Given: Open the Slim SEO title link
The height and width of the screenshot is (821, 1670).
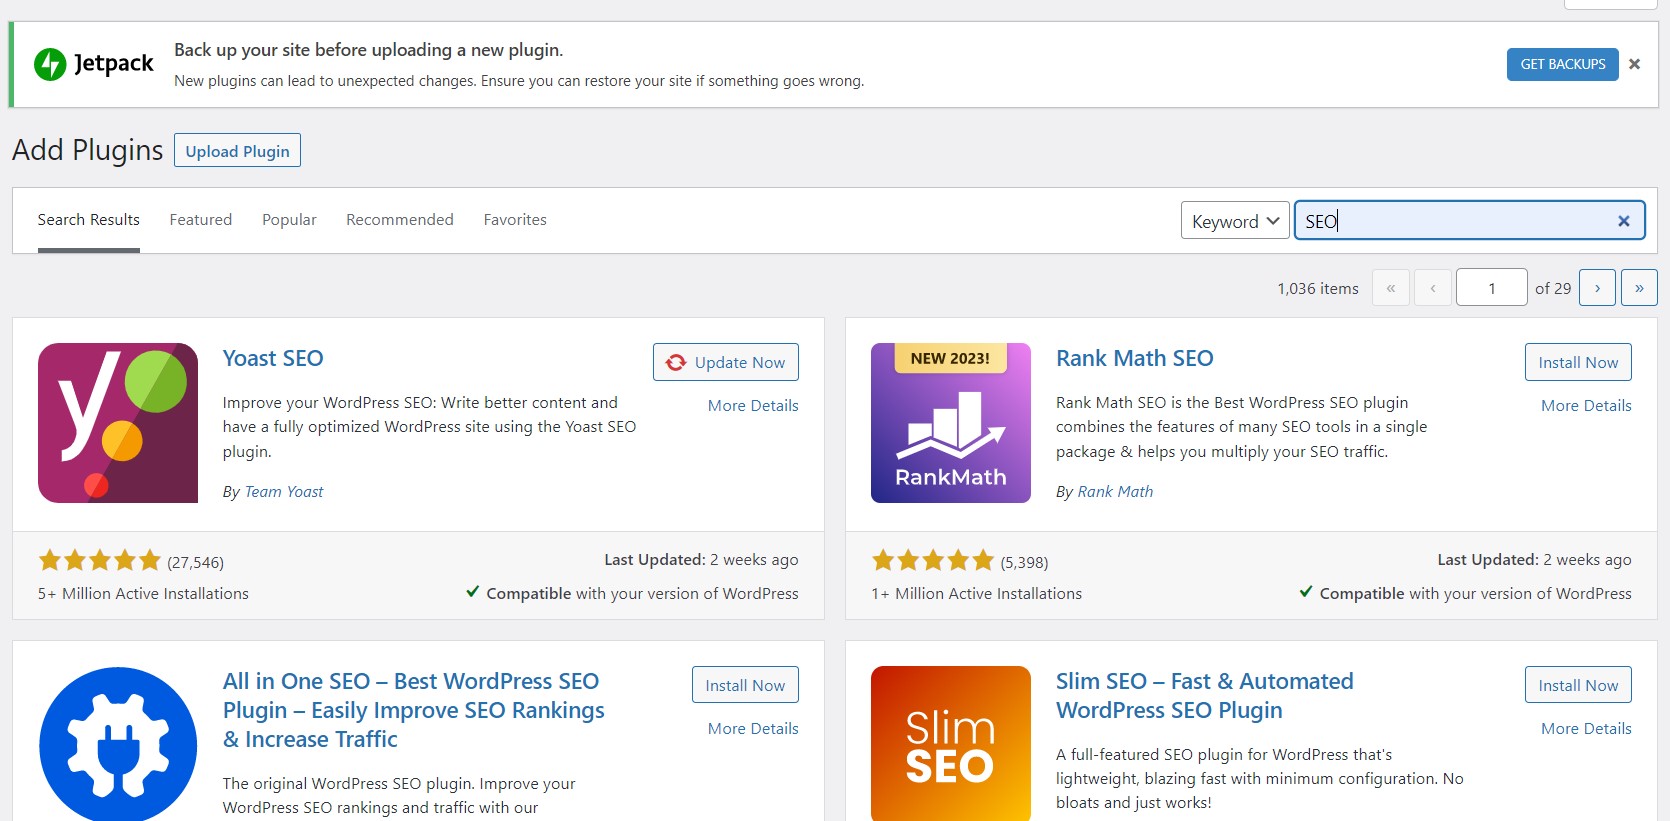Looking at the screenshot, I should click(x=1205, y=696).
